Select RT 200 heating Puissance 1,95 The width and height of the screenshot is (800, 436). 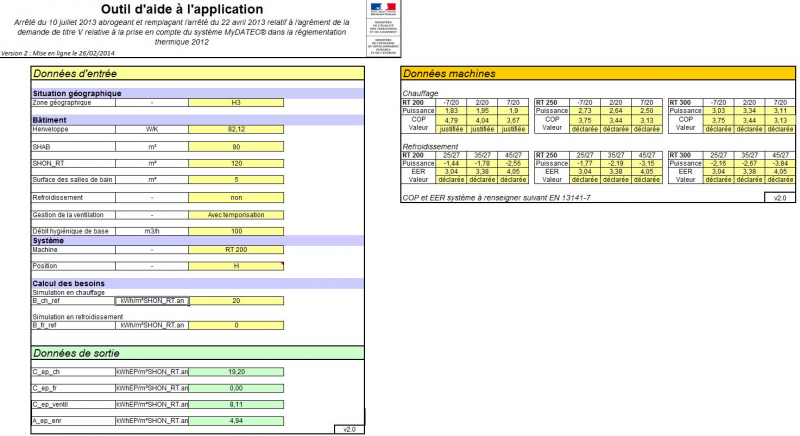[482, 111]
